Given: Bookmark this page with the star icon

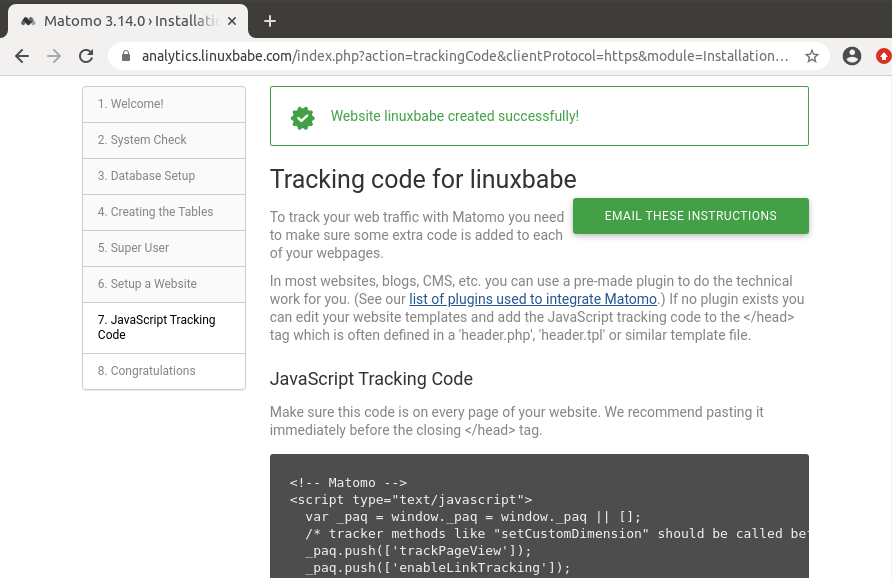Looking at the screenshot, I should pyautogui.click(x=812, y=56).
